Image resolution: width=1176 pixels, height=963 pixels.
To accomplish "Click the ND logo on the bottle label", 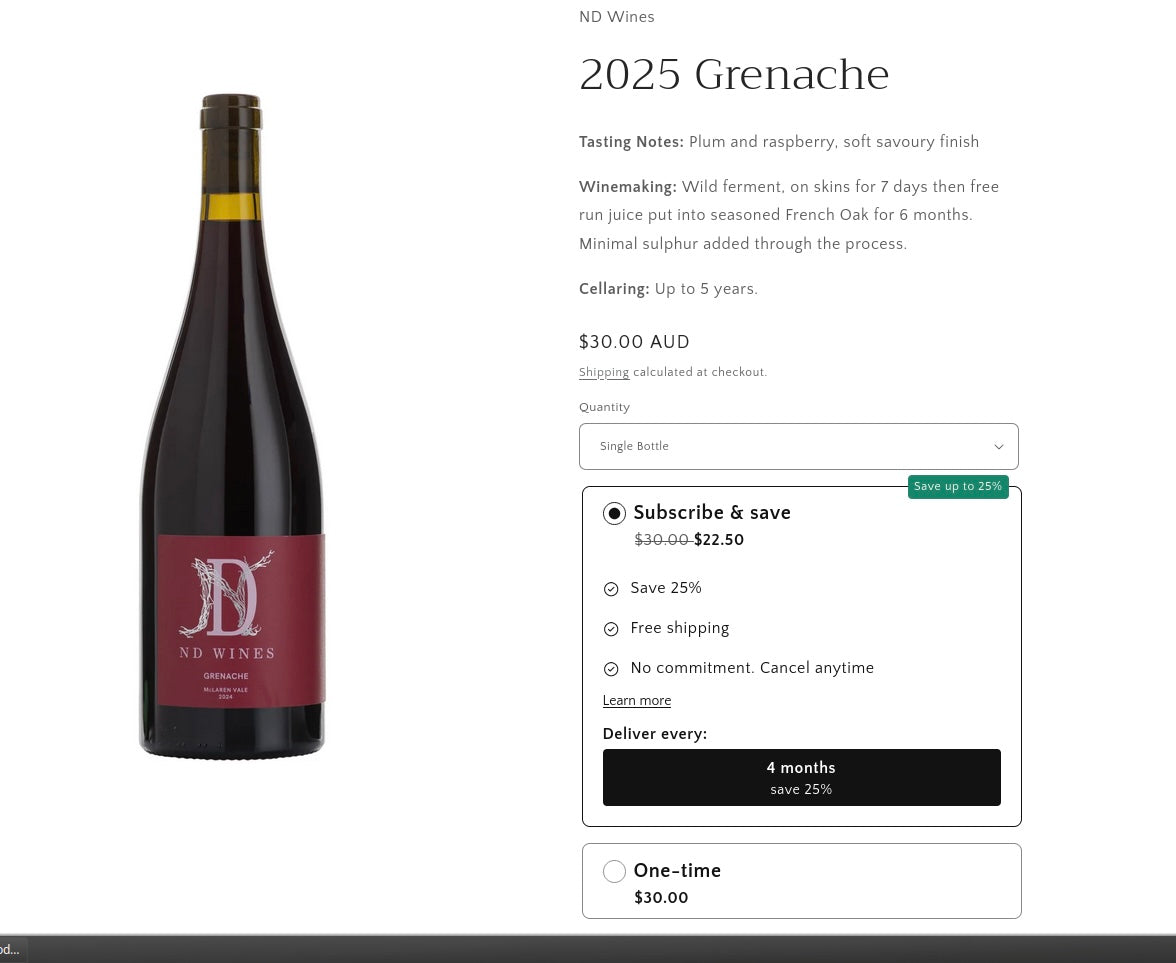I will [x=226, y=597].
